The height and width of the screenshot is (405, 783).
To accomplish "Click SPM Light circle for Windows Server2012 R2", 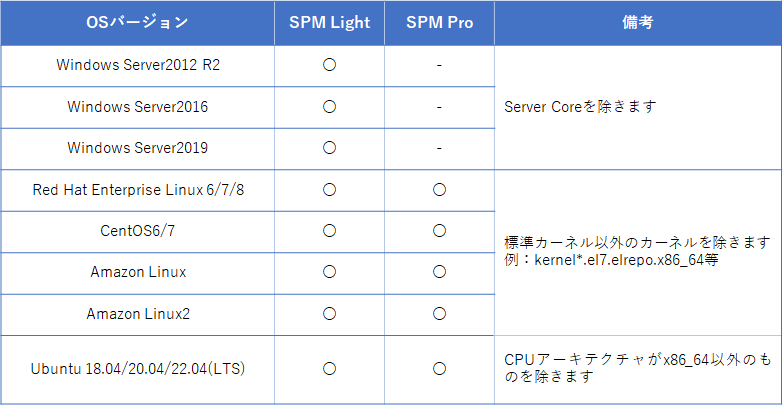I will [x=329, y=65].
